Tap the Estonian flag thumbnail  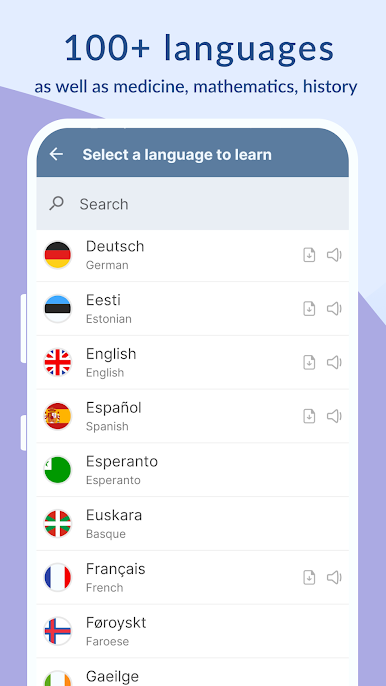pyautogui.click(x=57, y=308)
